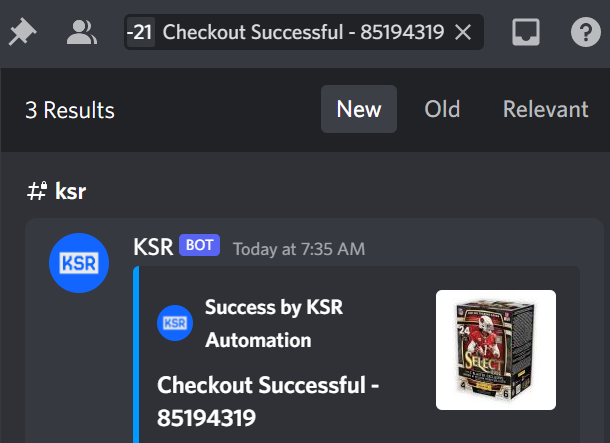Viewport: 610px width, 443px height.
Task: Toggle the member list icon
Action: (82, 32)
